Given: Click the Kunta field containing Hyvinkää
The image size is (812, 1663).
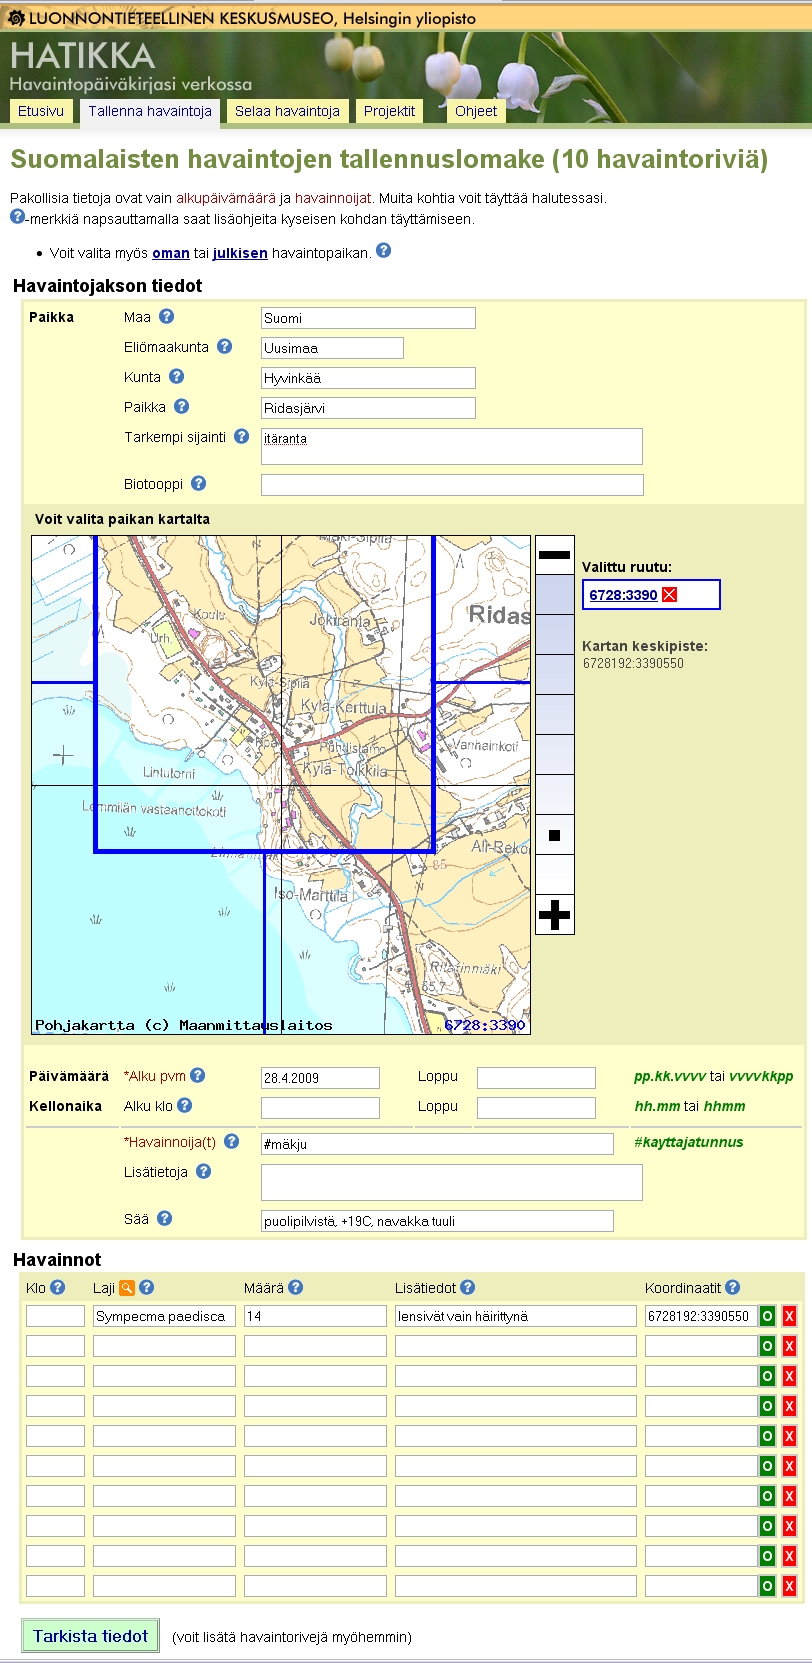Looking at the screenshot, I should coord(367,378).
